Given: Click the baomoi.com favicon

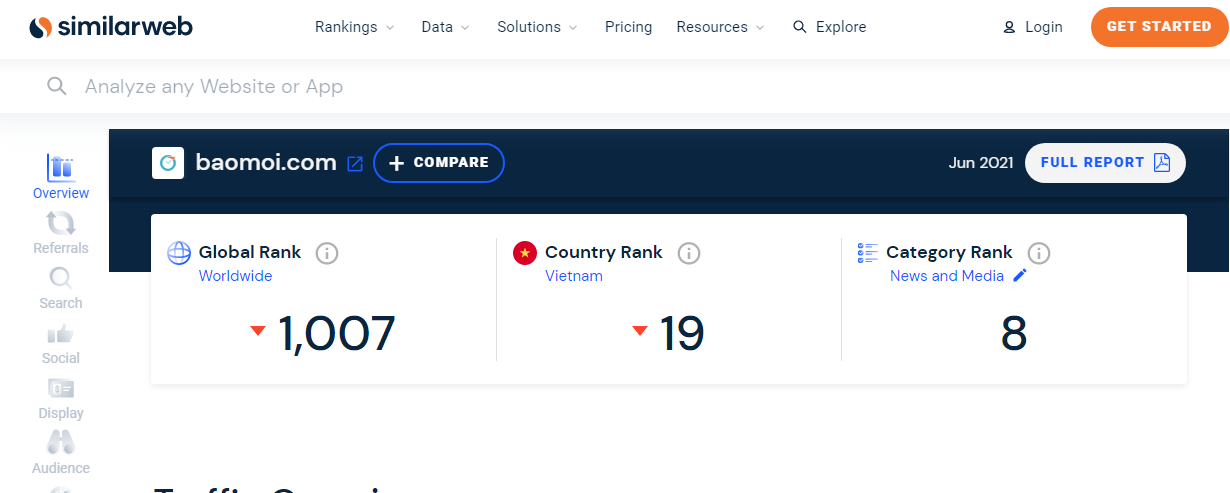Looking at the screenshot, I should pyautogui.click(x=168, y=163).
